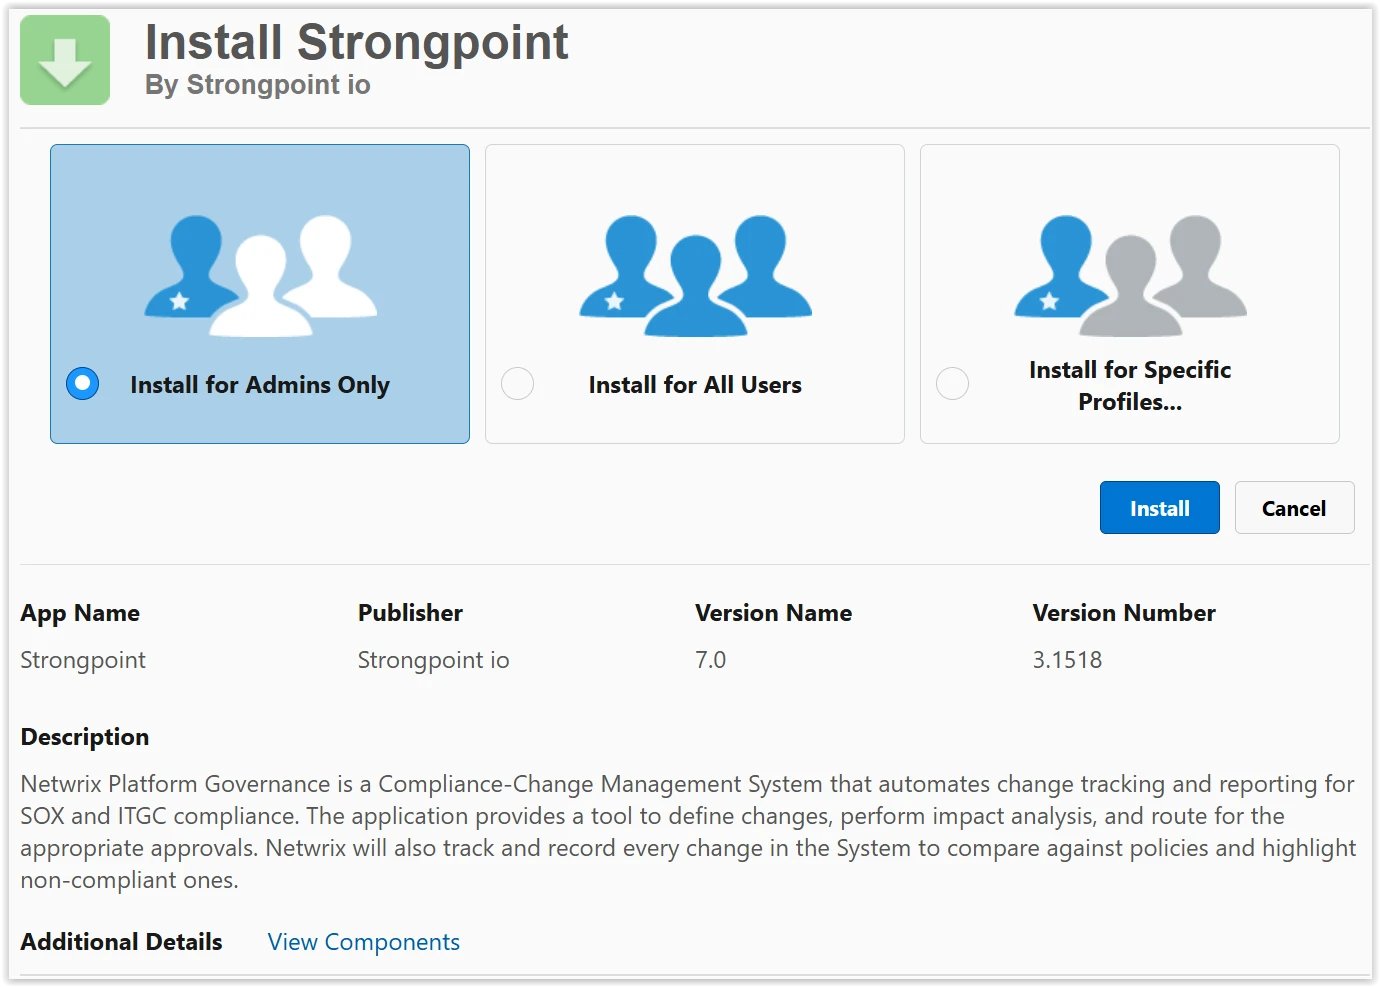The image size is (1380, 987).
Task: Click the Install for Admins Only label
Action: (260, 385)
